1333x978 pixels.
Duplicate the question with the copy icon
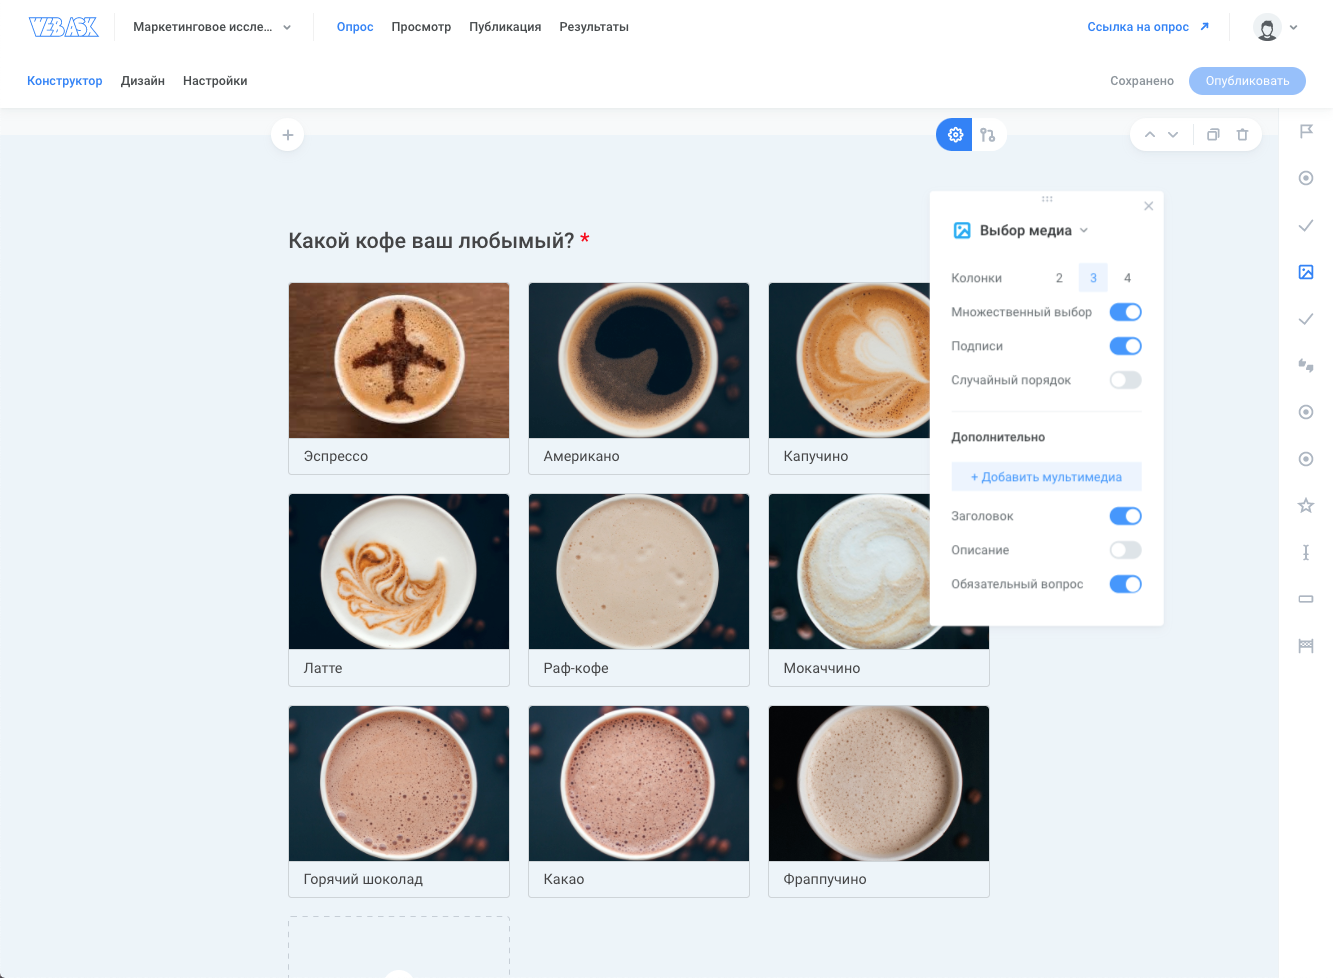click(x=1213, y=135)
